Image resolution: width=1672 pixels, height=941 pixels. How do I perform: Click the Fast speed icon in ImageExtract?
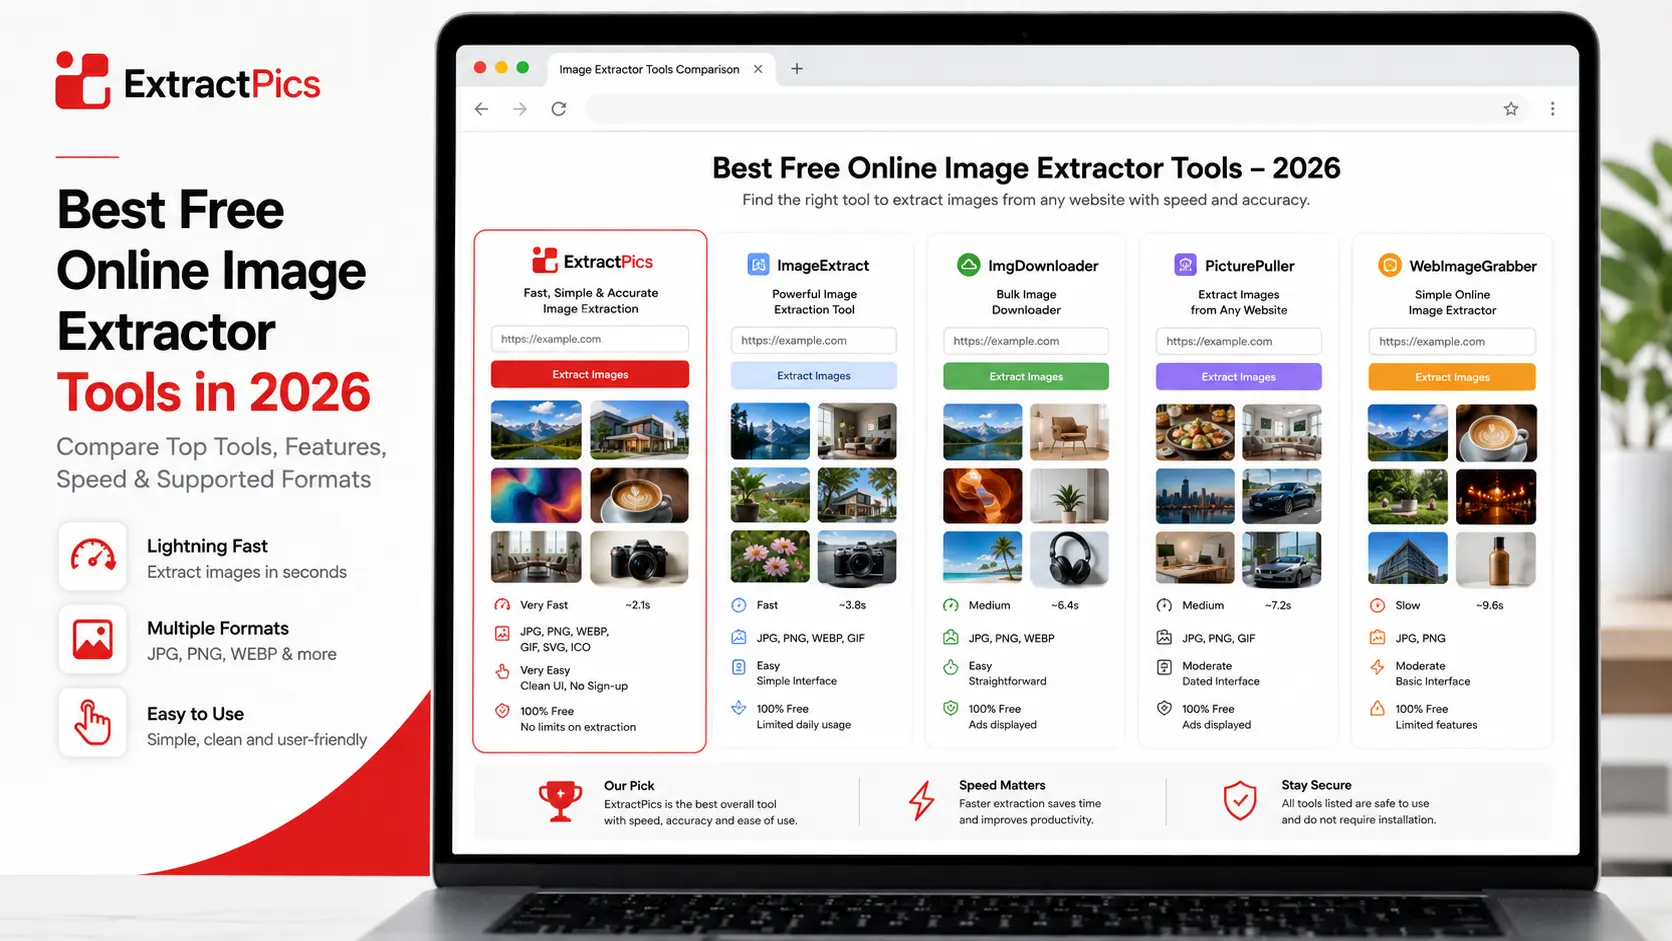pyautogui.click(x=739, y=605)
